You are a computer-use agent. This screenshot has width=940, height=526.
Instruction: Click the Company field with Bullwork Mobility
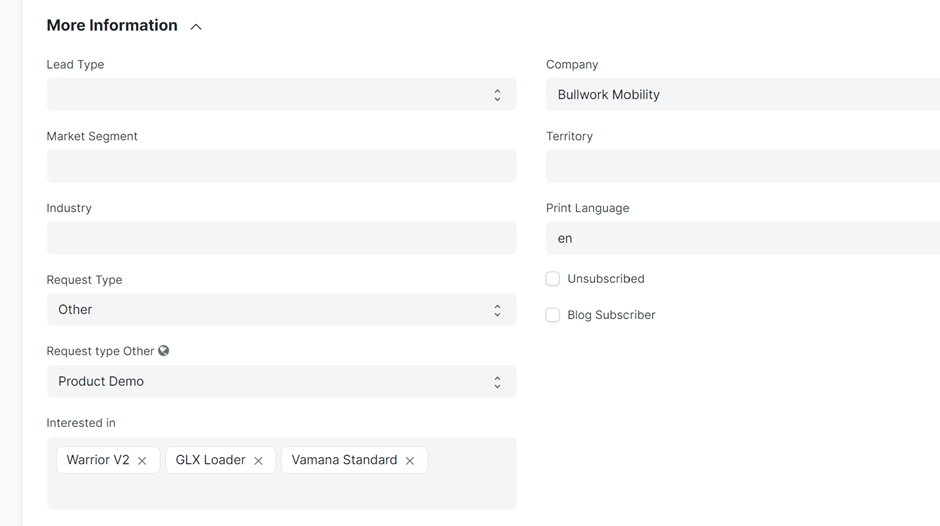[x=742, y=95]
